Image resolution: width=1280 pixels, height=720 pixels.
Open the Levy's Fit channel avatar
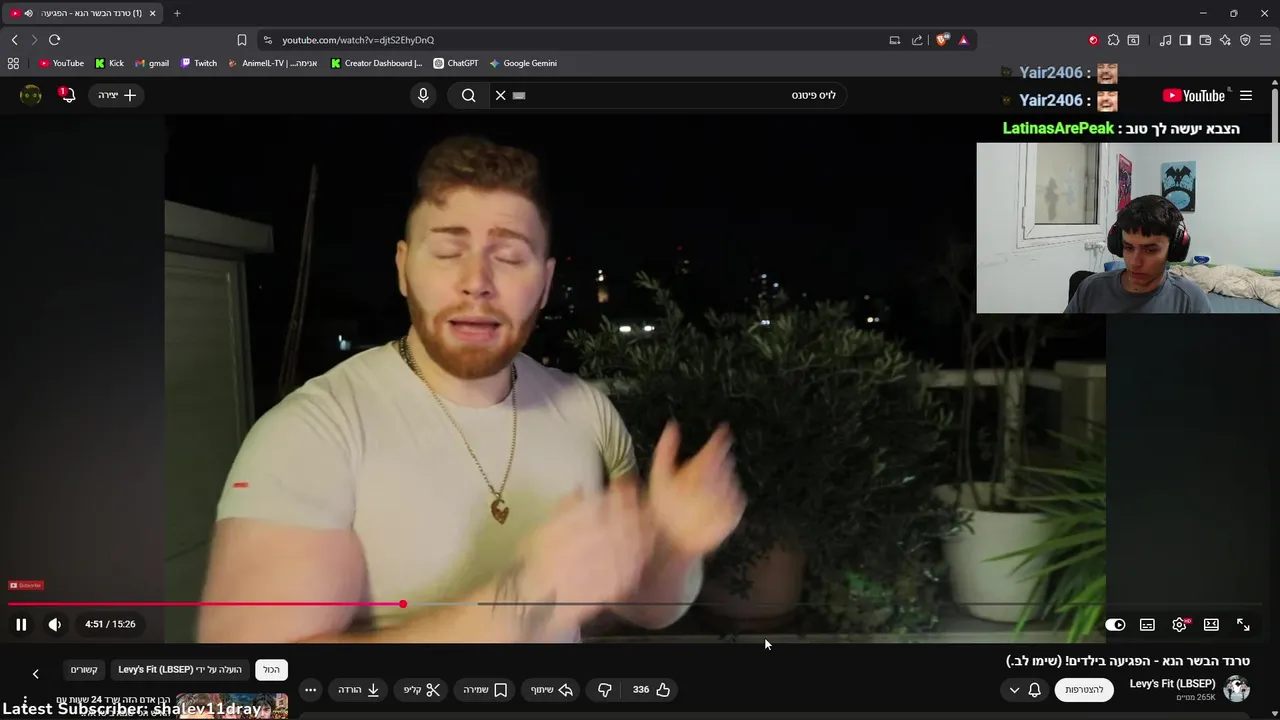click(x=1237, y=689)
